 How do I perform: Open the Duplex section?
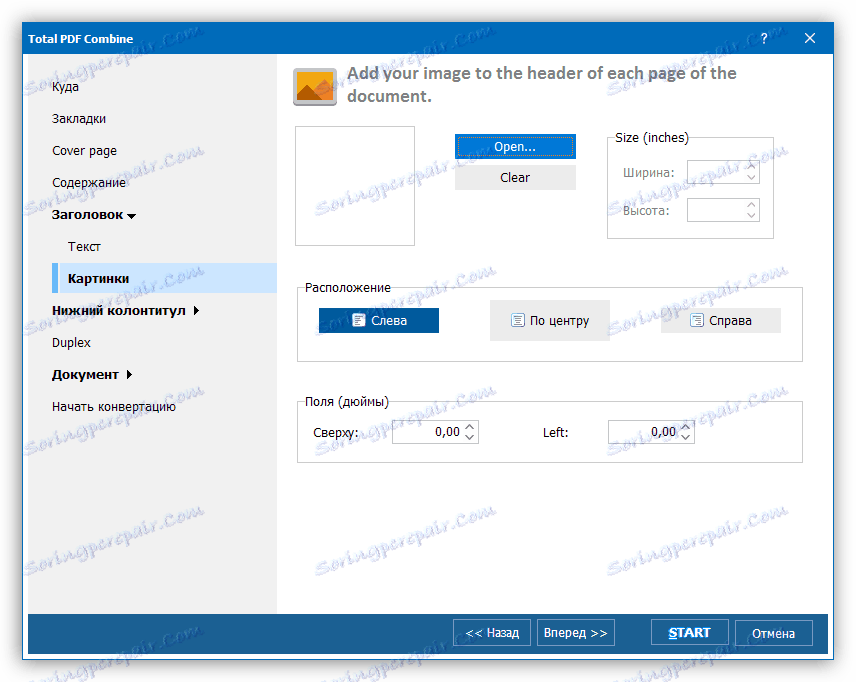coord(71,342)
